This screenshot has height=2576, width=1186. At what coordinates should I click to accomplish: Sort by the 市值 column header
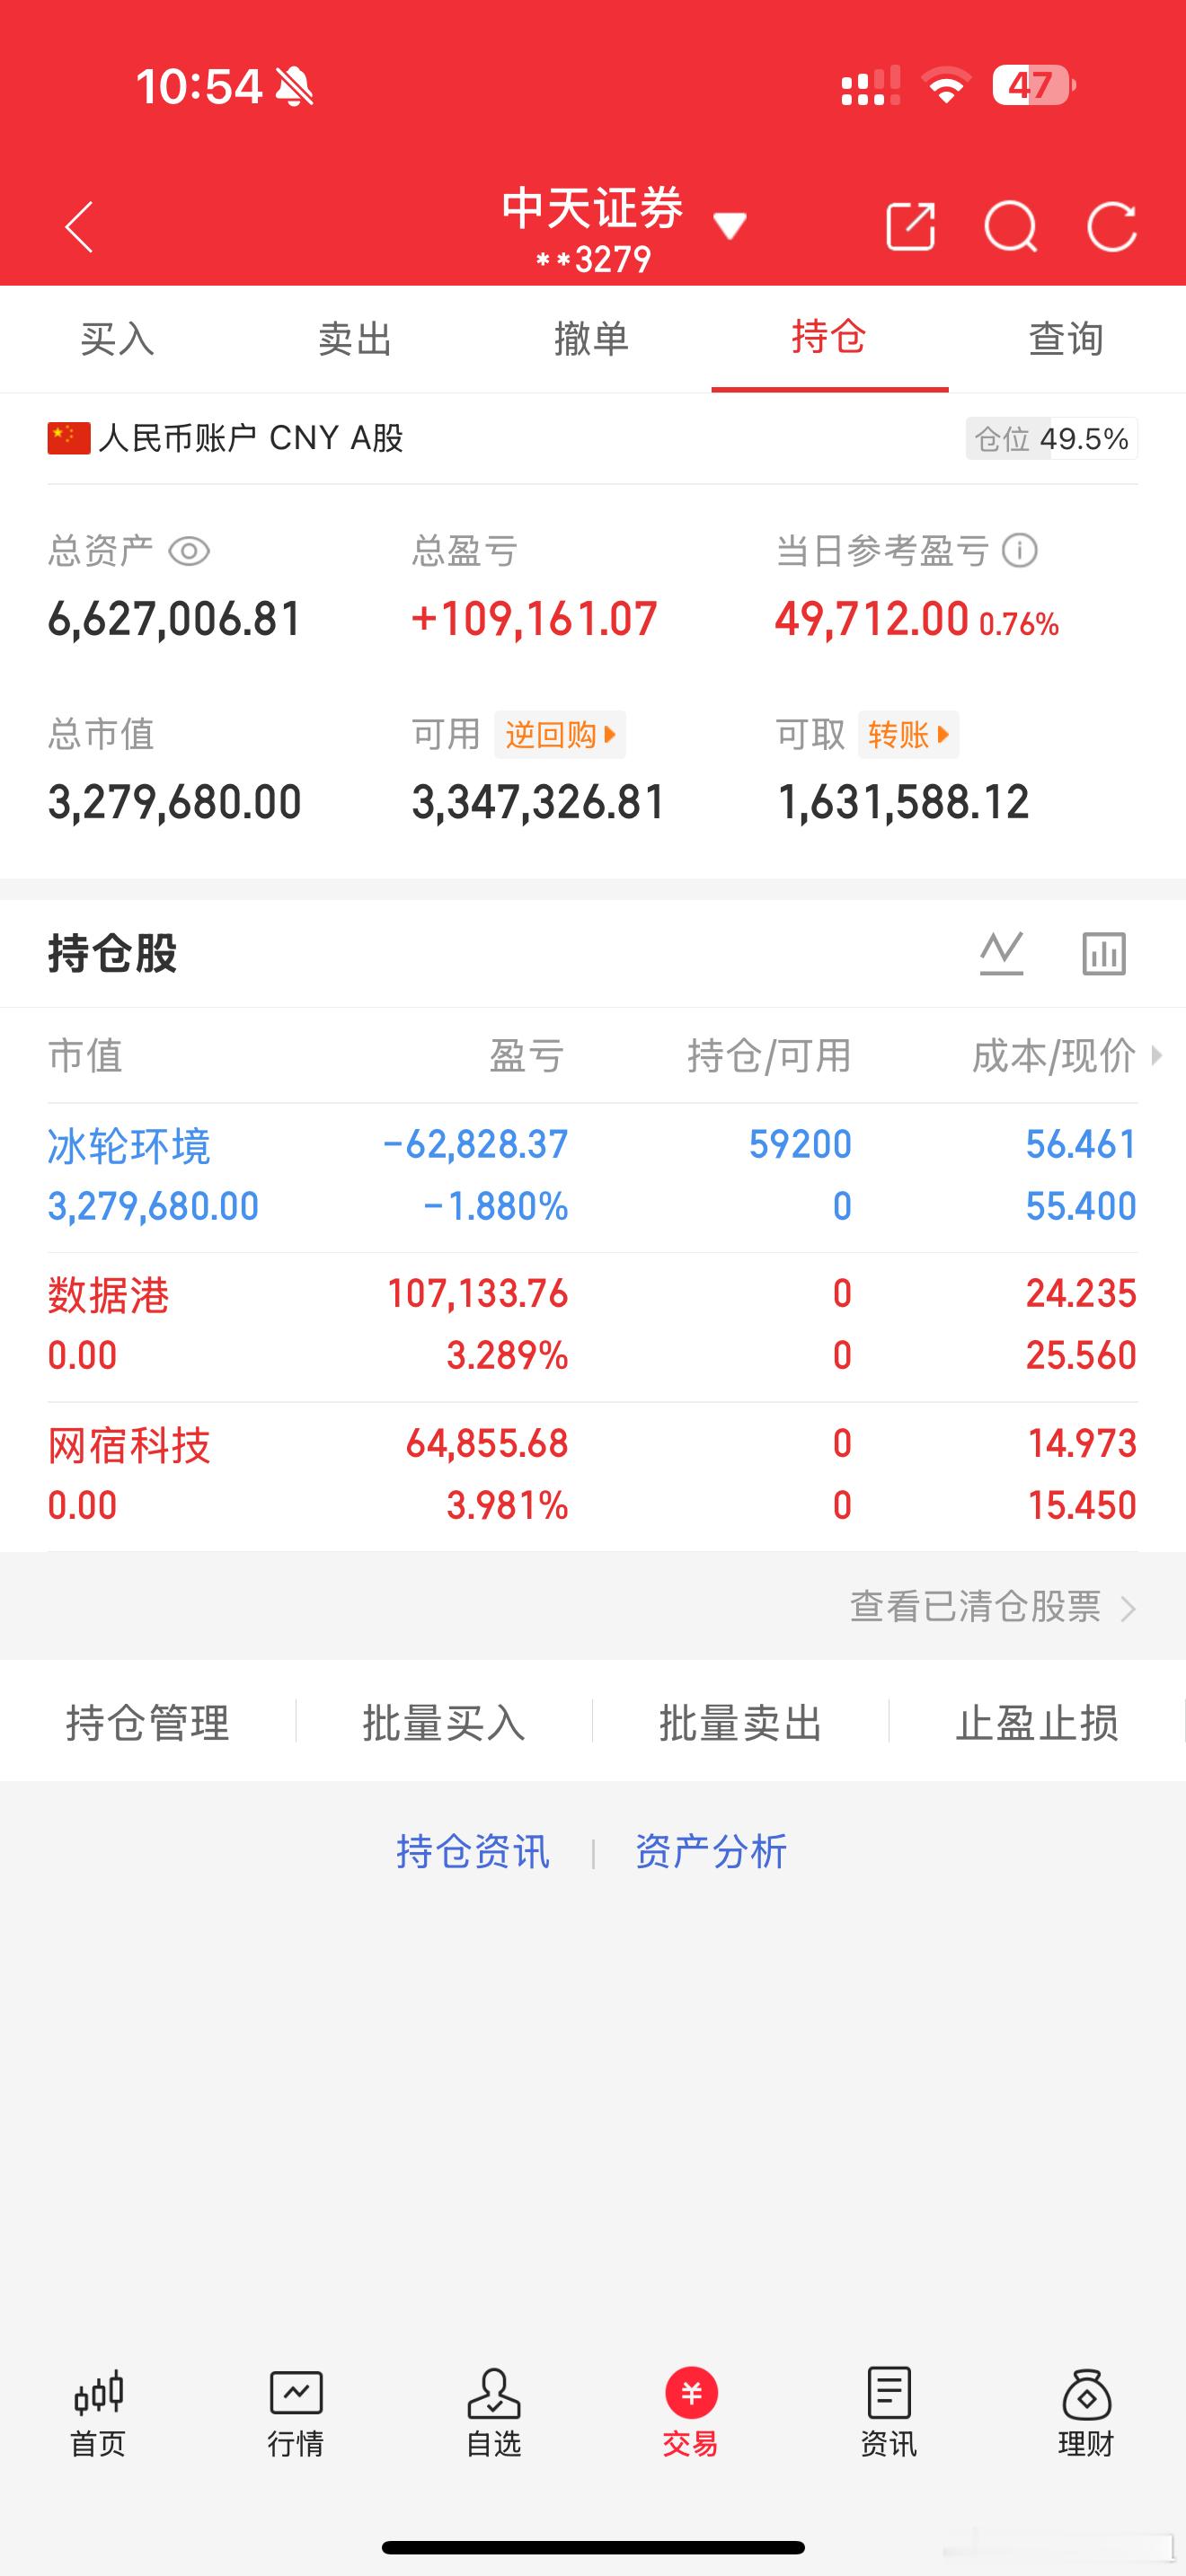pos(85,1056)
